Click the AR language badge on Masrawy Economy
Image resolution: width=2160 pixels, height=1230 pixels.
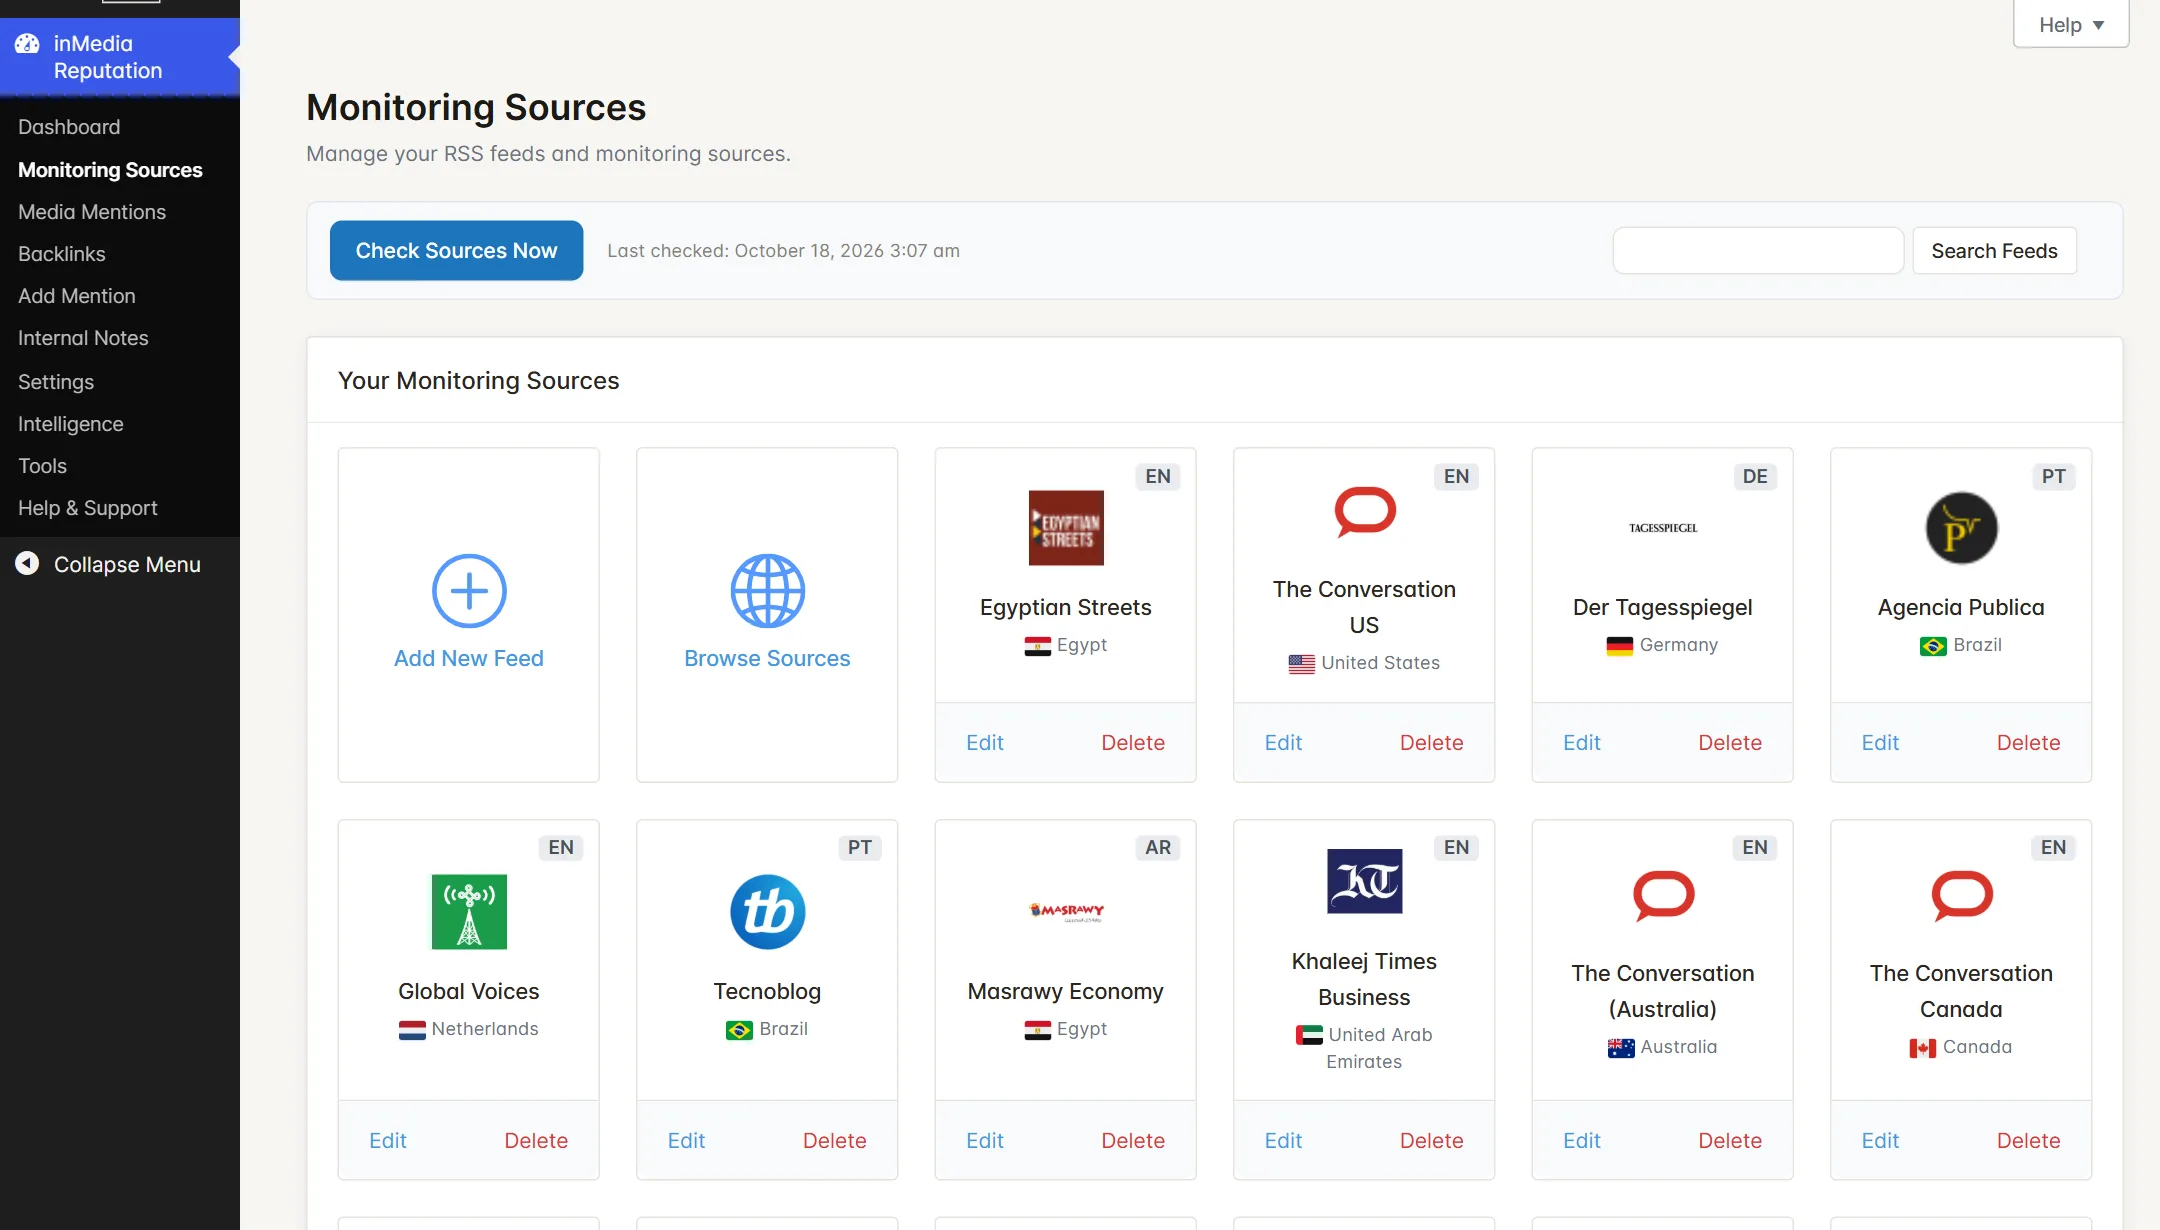coord(1158,848)
